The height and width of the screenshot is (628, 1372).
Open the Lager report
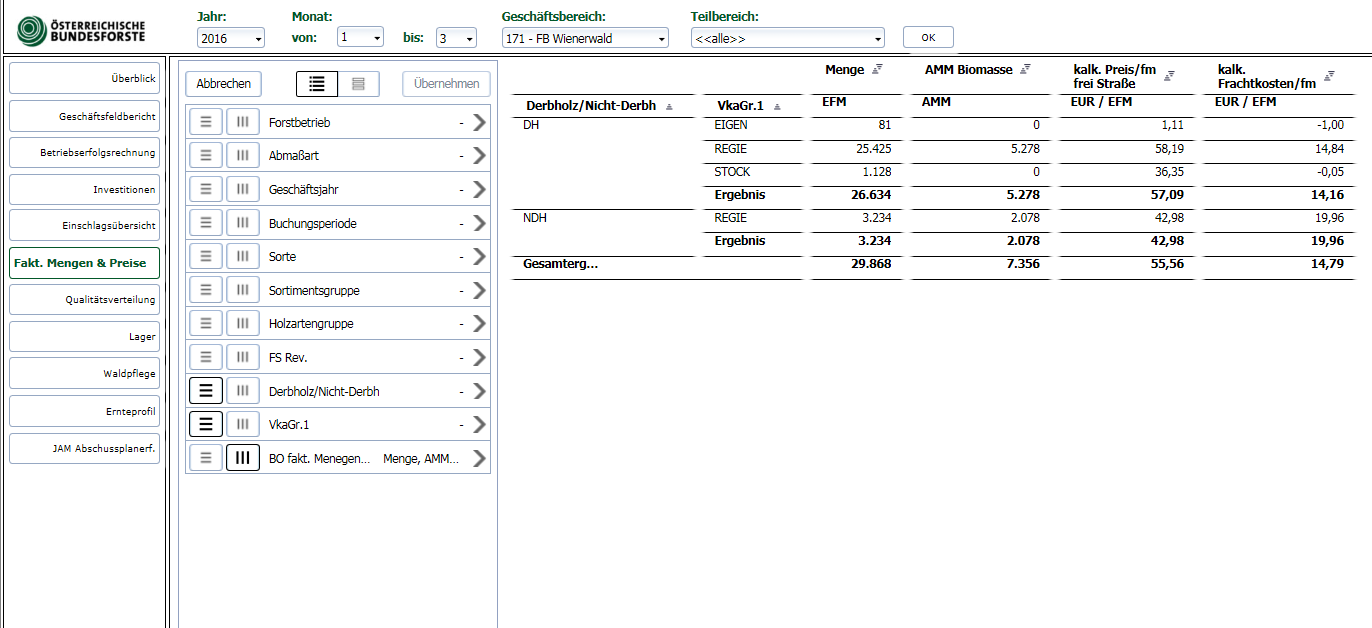click(84, 336)
